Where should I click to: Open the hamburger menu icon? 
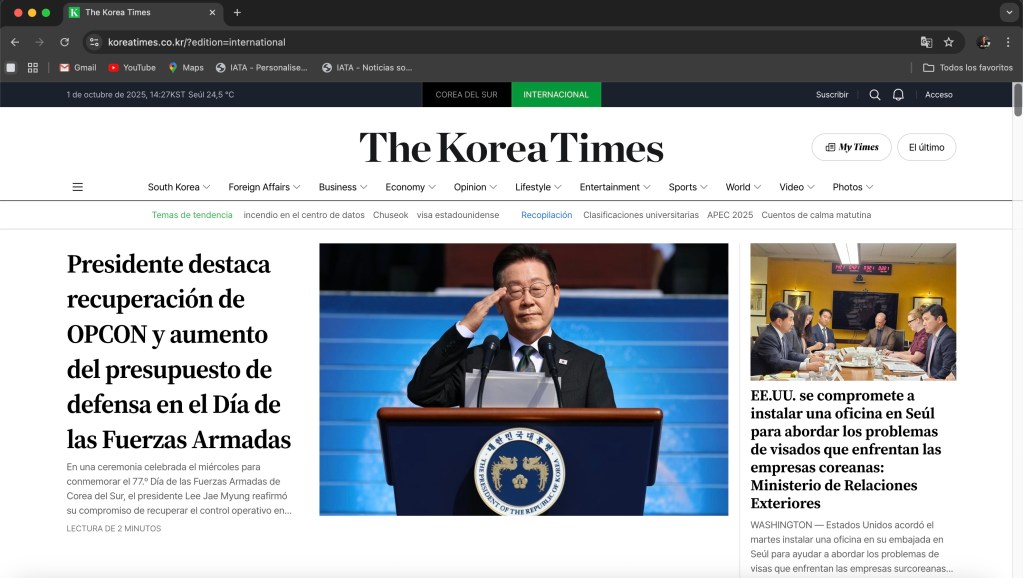[x=78, y=187]
